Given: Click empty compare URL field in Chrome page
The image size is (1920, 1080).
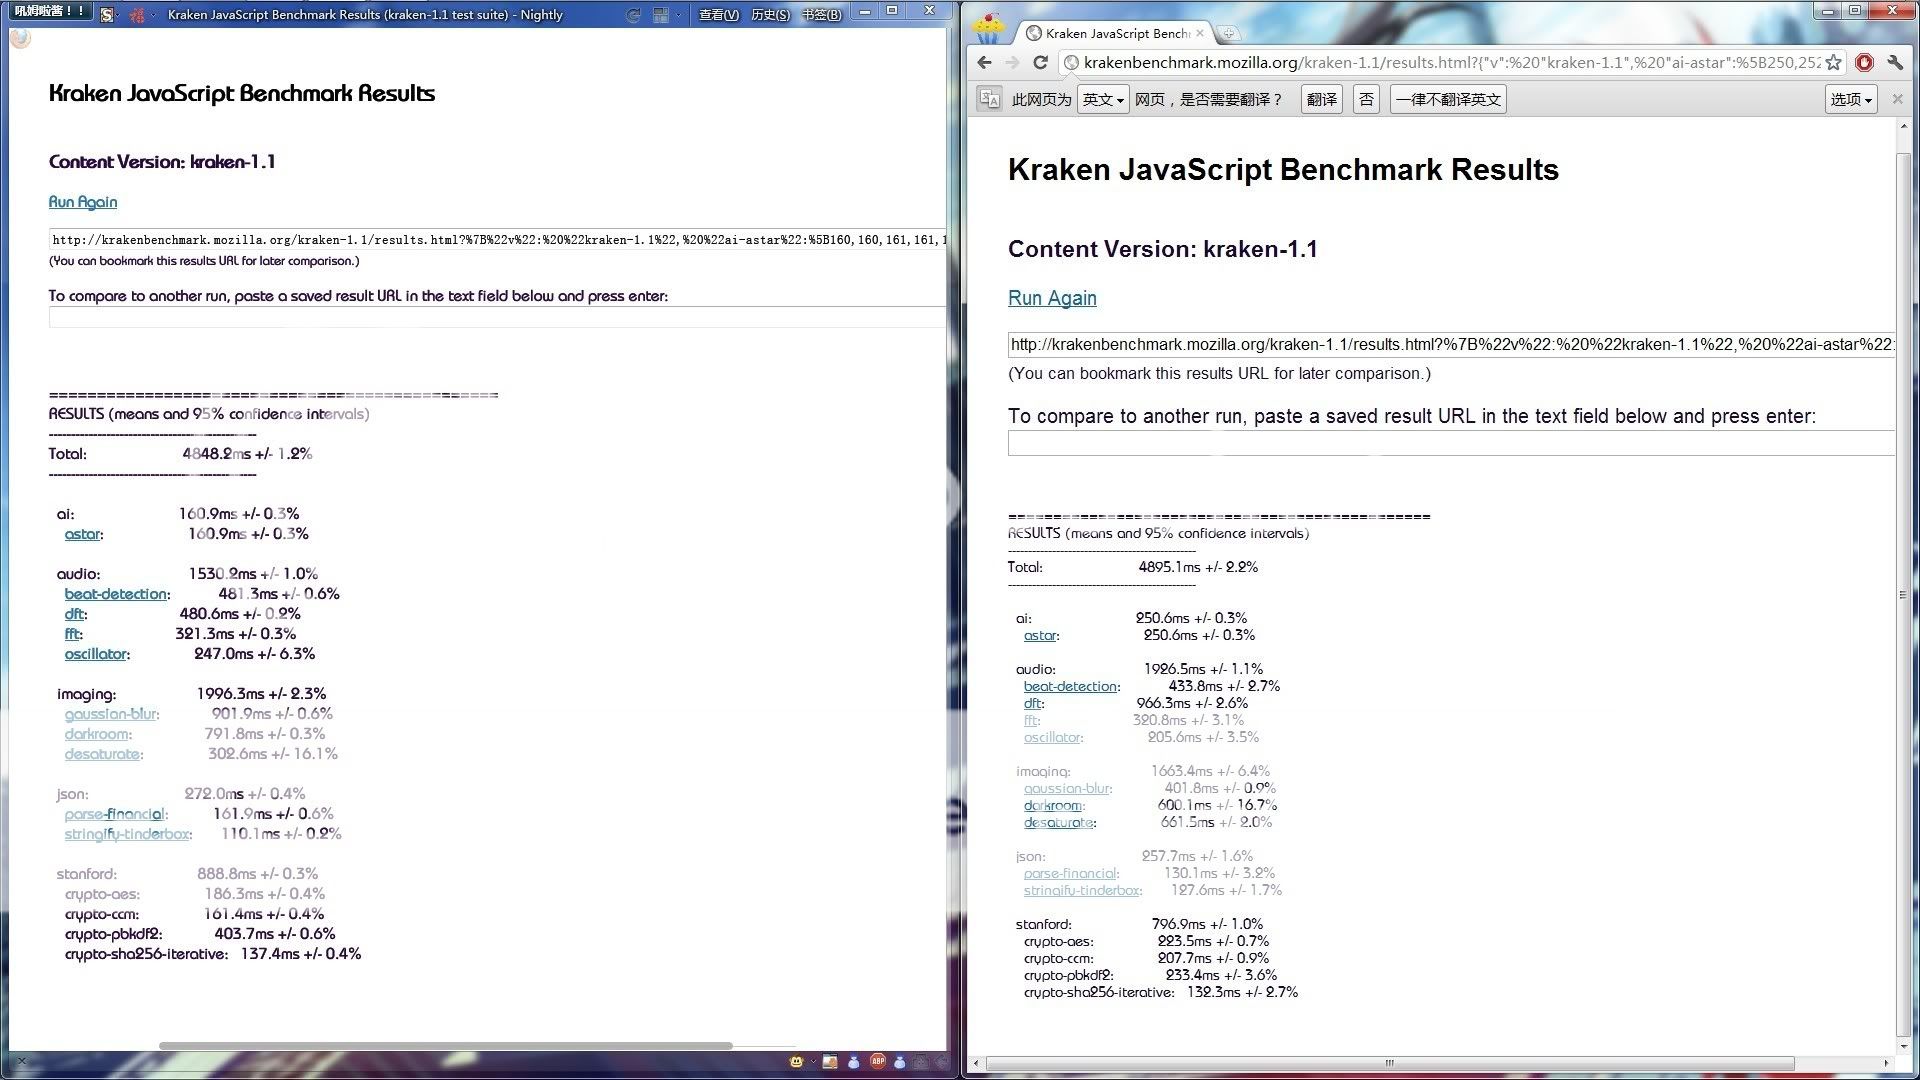Looking at the screenshot, I should 1451,443.
